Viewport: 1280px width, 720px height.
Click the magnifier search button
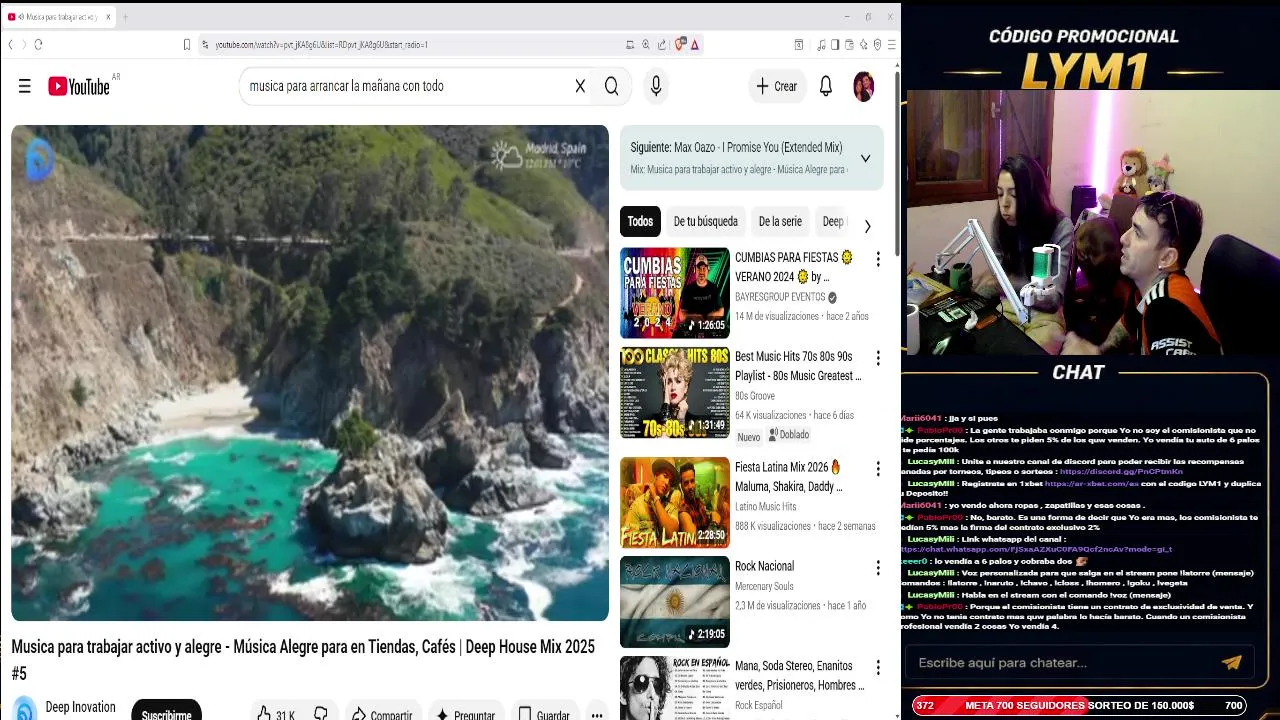point(611,86)
